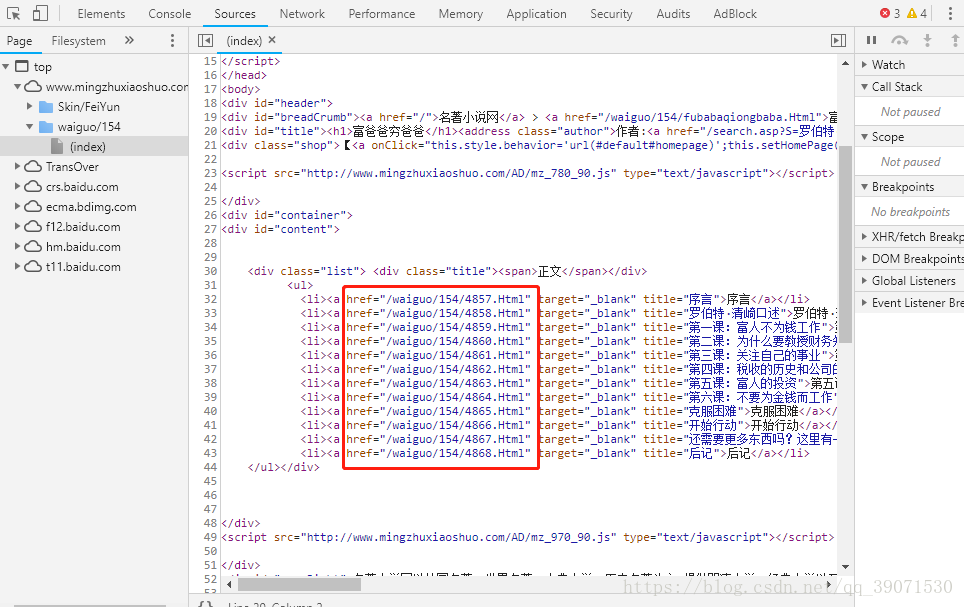Click the pretty-print curly braces icon
The height and width of the screenshot is (607, 964).
(205, 604)
